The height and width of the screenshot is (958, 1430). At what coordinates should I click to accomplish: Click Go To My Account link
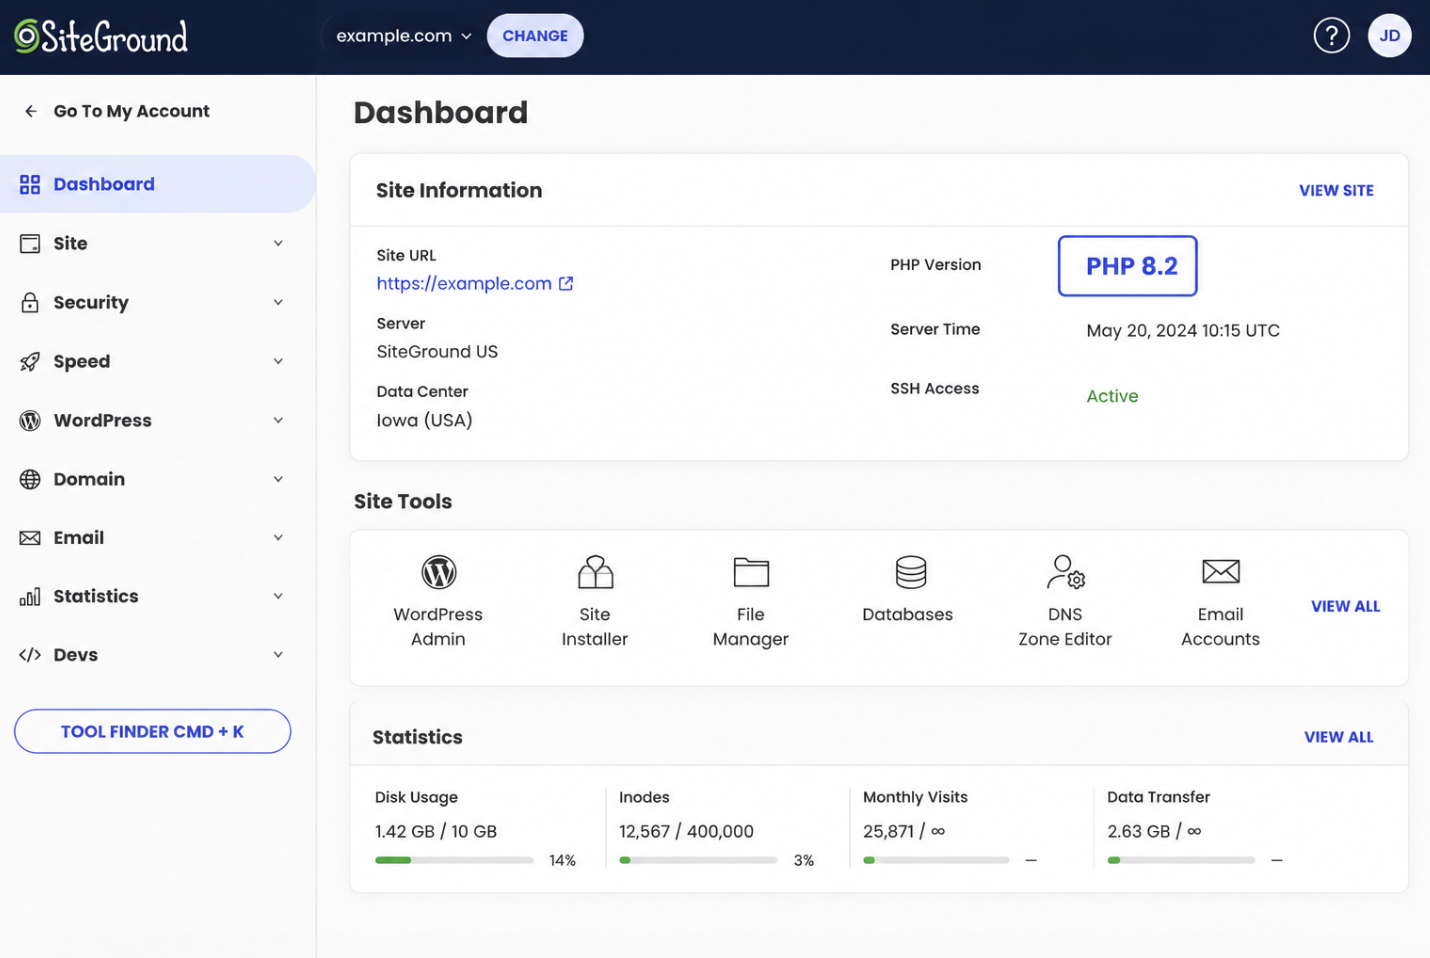[x=131, y=111]
